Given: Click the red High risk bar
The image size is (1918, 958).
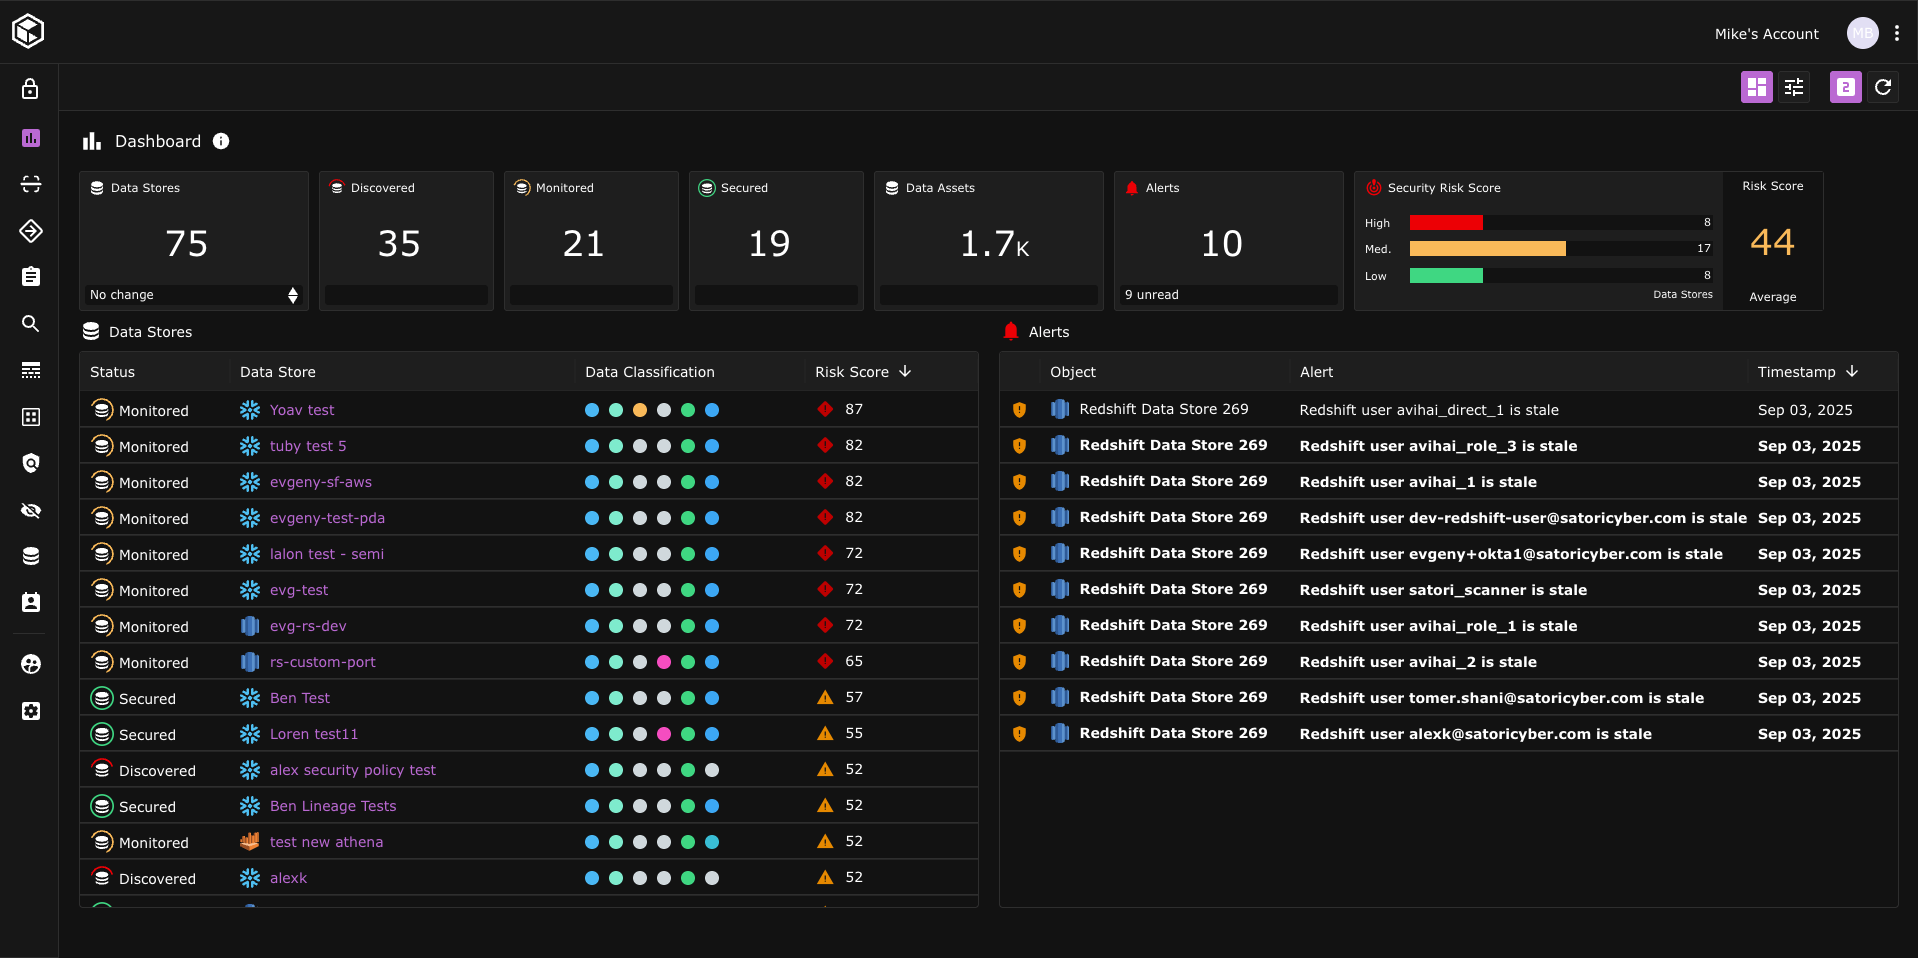Looking at the screenshot, I should pyautogui.click(x=1446, y=223).
